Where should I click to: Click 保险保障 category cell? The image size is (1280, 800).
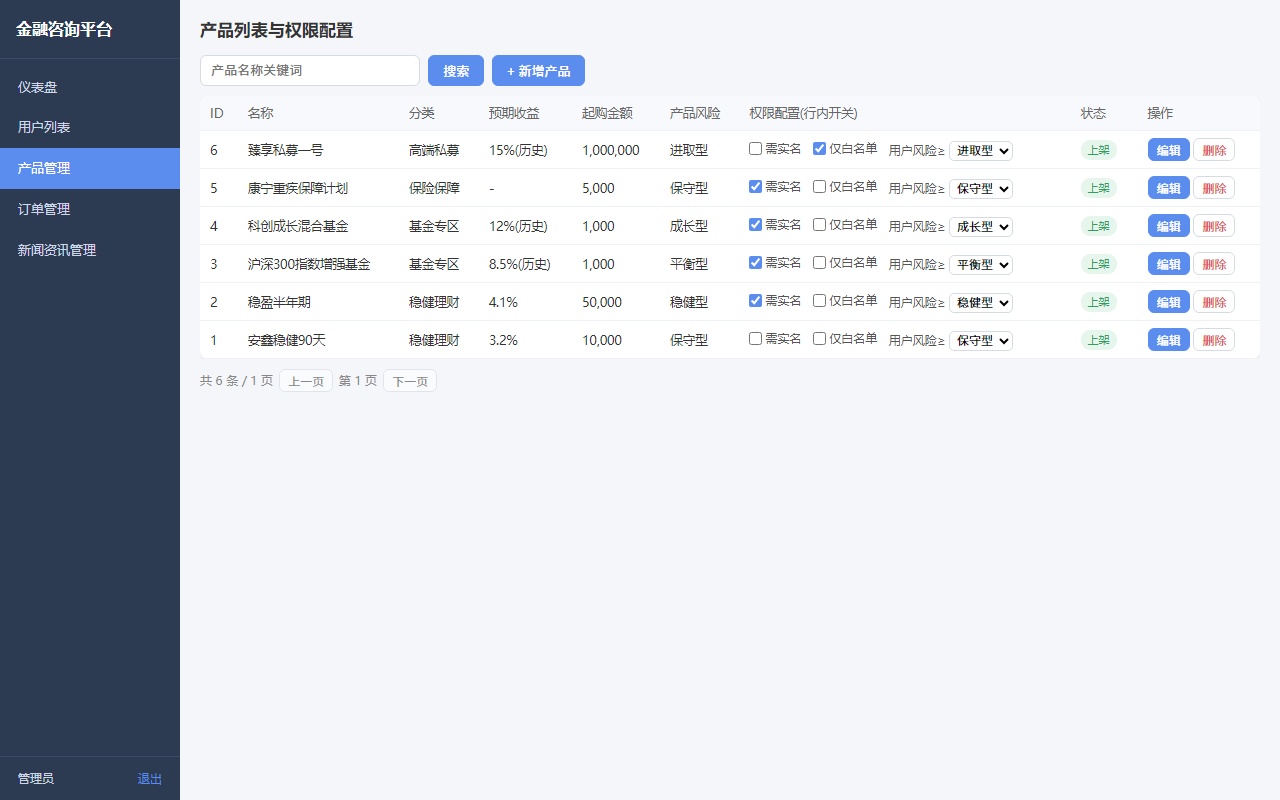[434, 188]
